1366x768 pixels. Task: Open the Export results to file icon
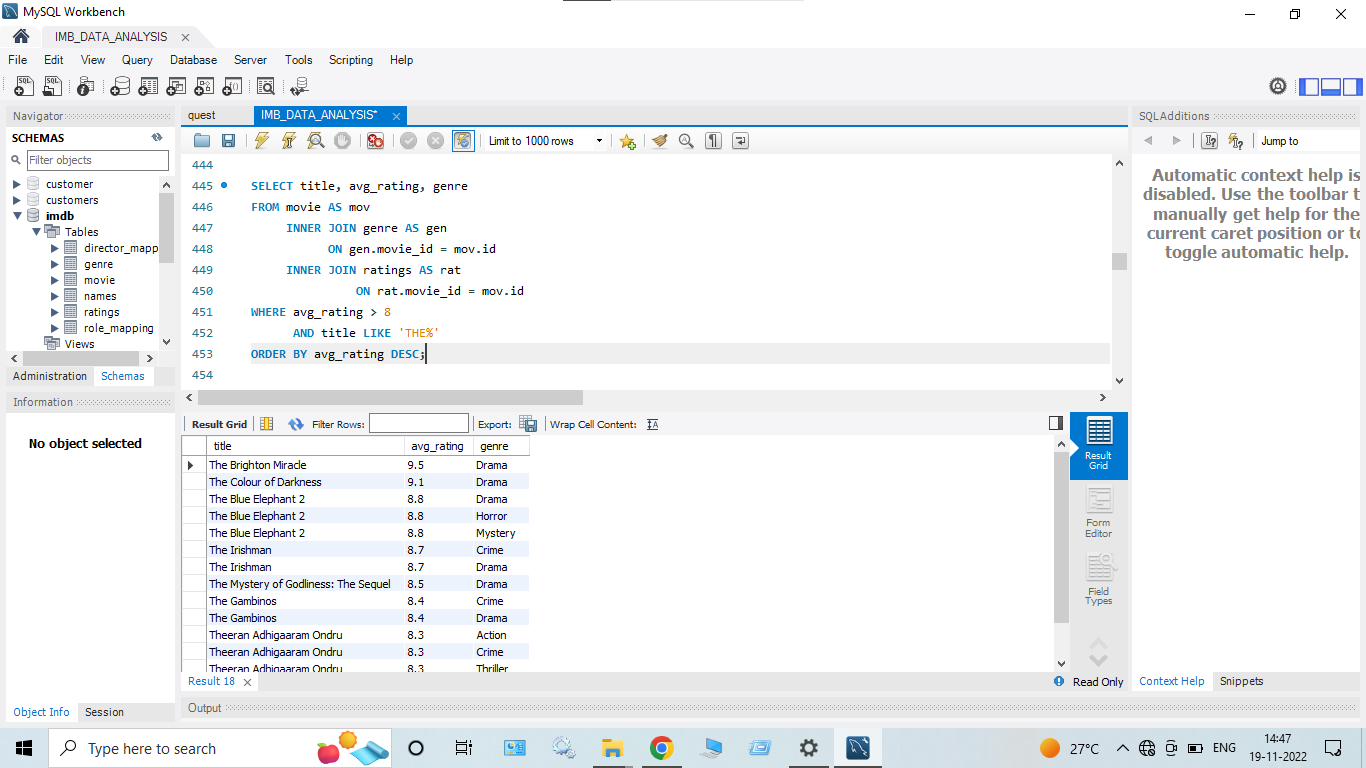[x=529, y=423]
